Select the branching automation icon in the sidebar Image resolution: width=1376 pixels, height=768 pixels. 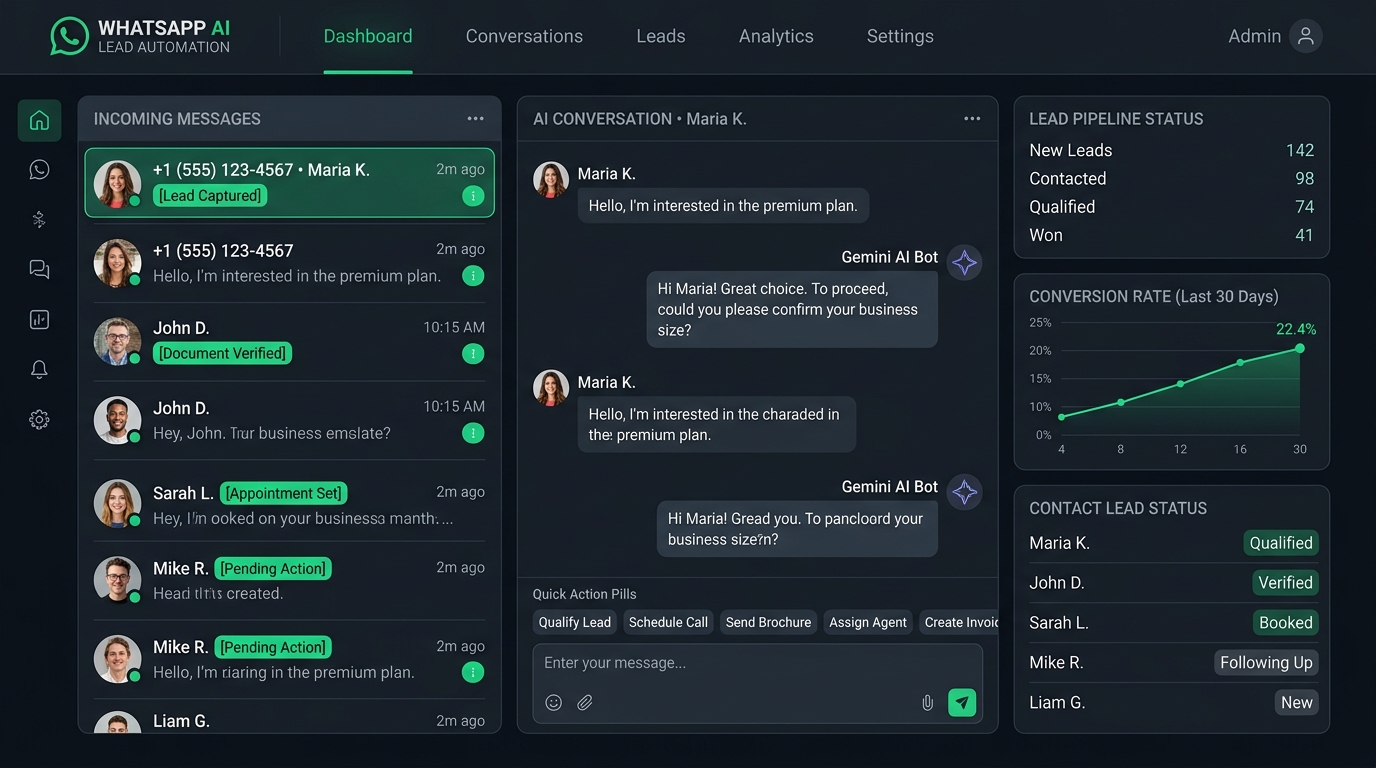(x=39, y=220)
